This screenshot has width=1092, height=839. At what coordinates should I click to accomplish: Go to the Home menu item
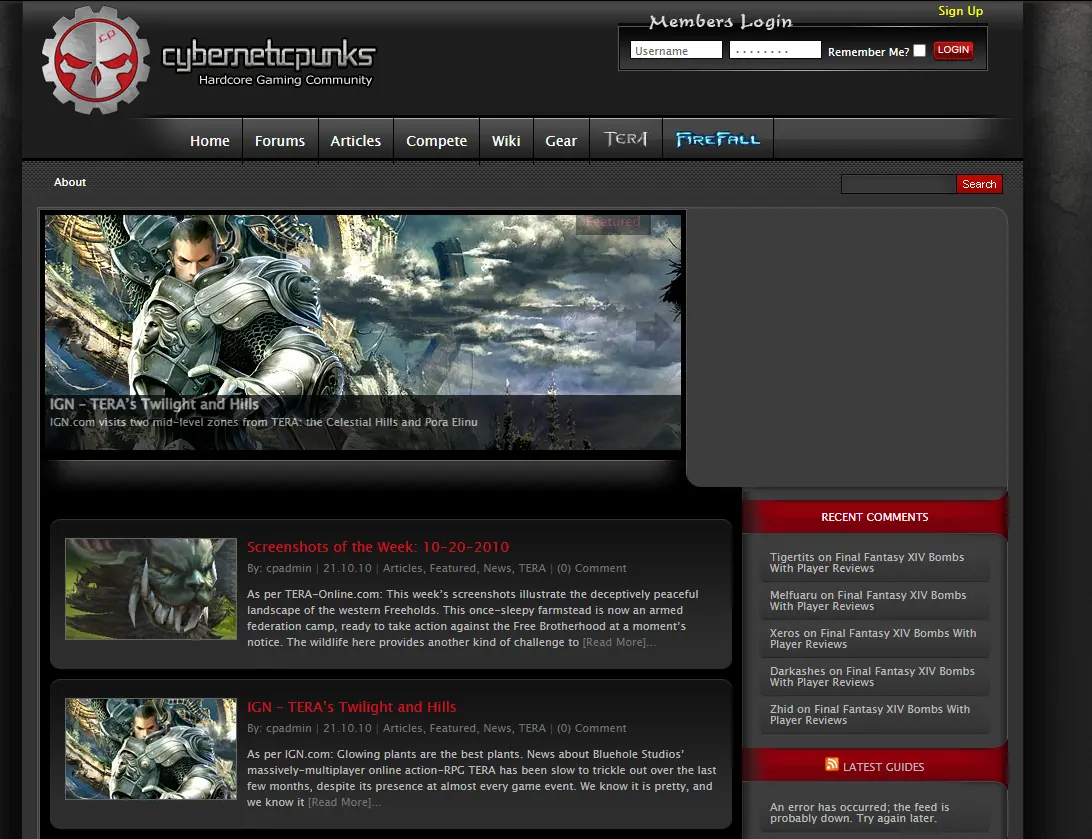[210, 141]
